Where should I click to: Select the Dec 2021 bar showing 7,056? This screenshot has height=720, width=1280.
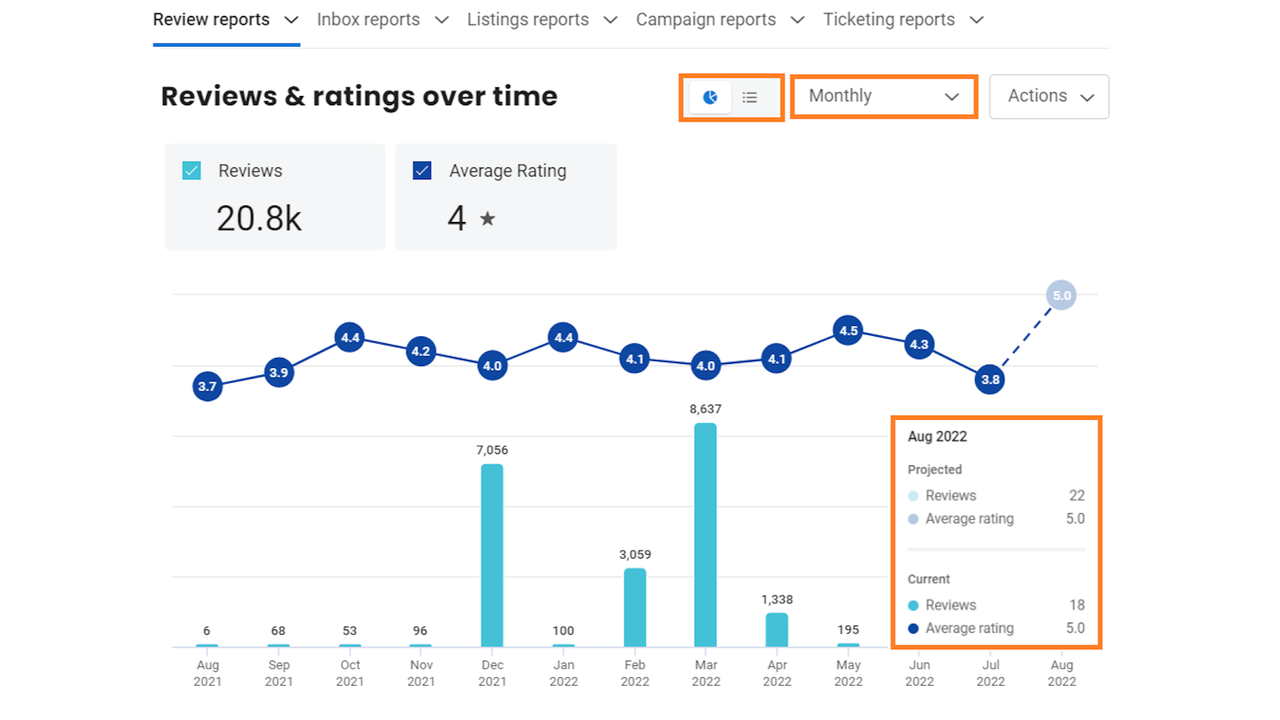492,555
